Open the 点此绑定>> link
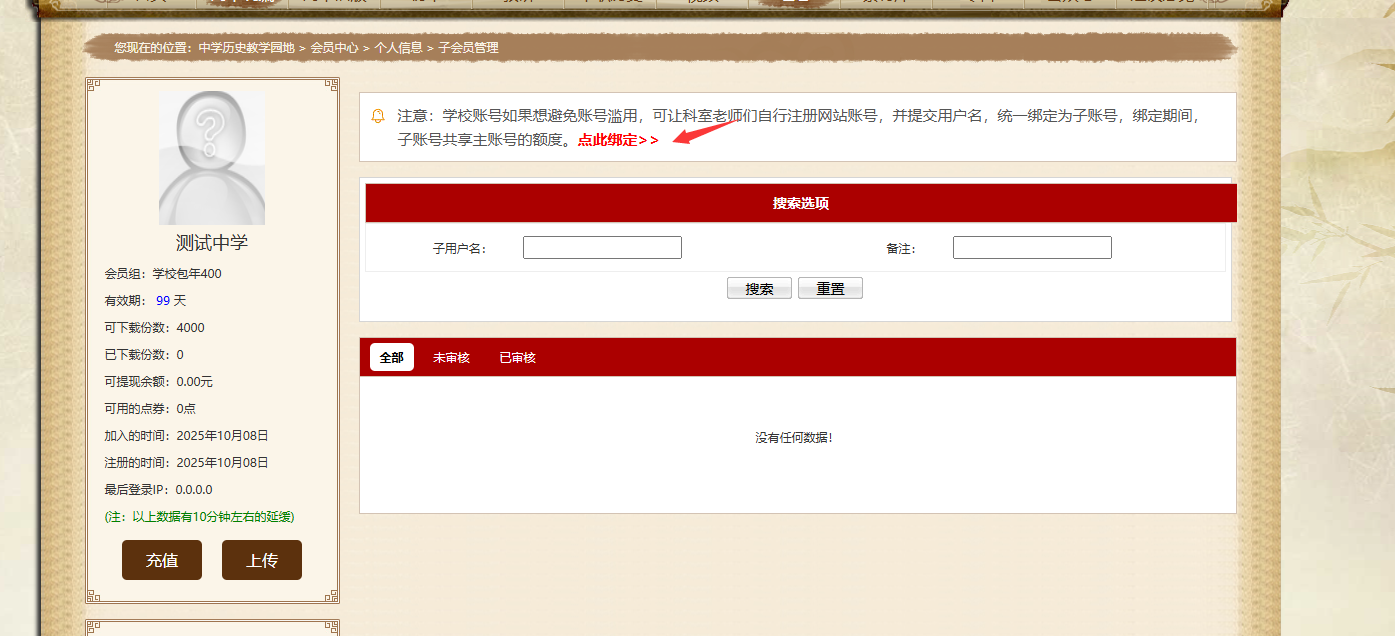 pos(617,140)
